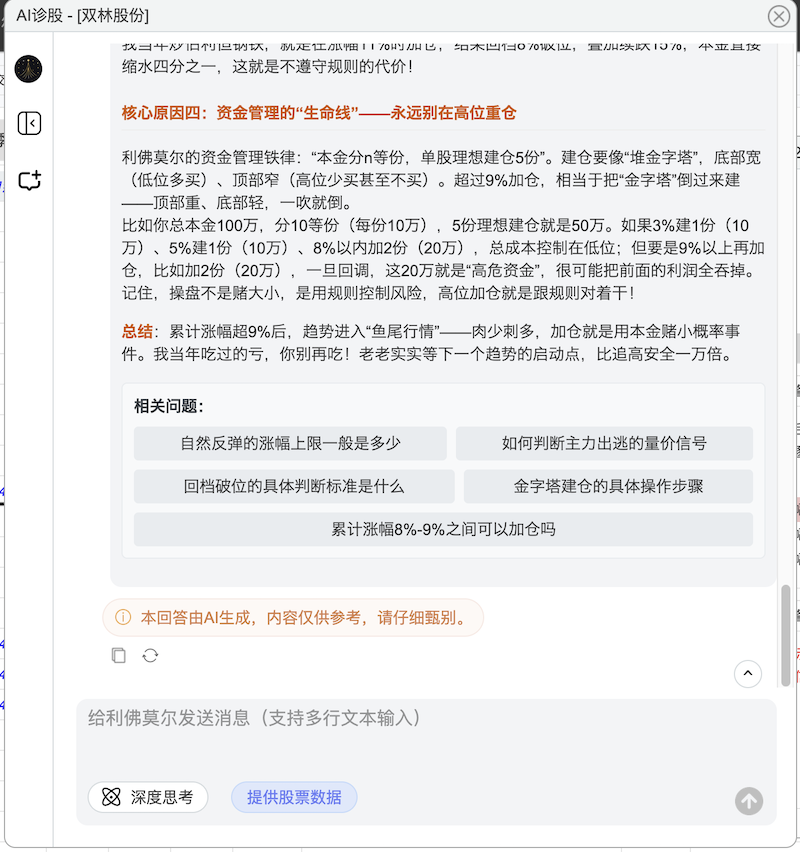The image size is (800, 852).
Task: Toggle 深度思考 deep thinking mode
Action: [x=148, y=797]
